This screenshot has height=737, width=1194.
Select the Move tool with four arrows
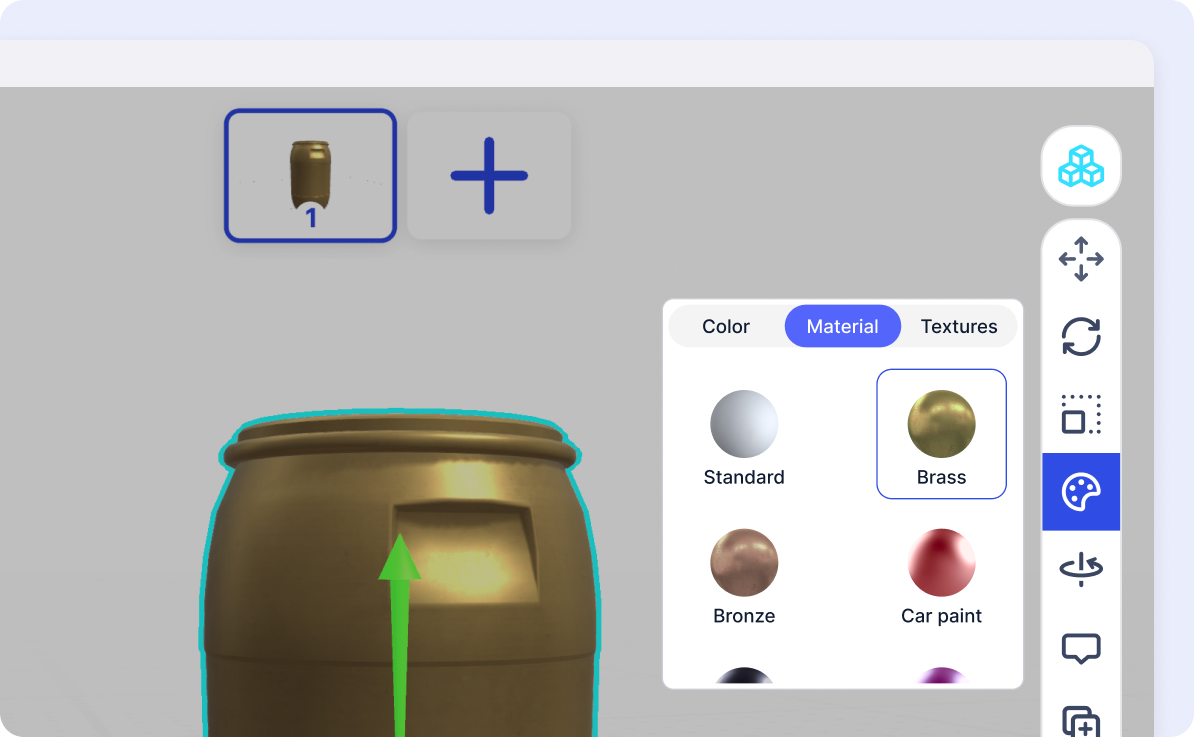pyautogui.click(x=1081, y=259)
